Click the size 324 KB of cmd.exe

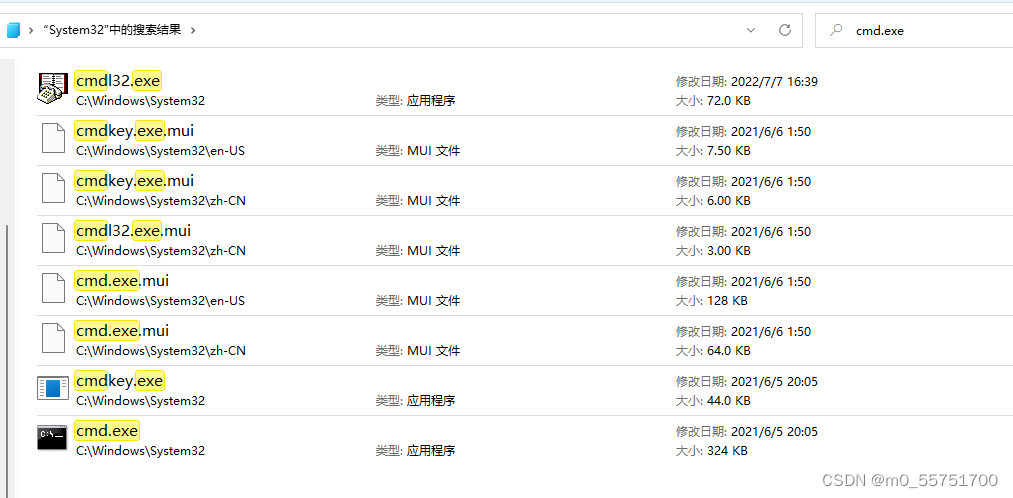point(726,451)
